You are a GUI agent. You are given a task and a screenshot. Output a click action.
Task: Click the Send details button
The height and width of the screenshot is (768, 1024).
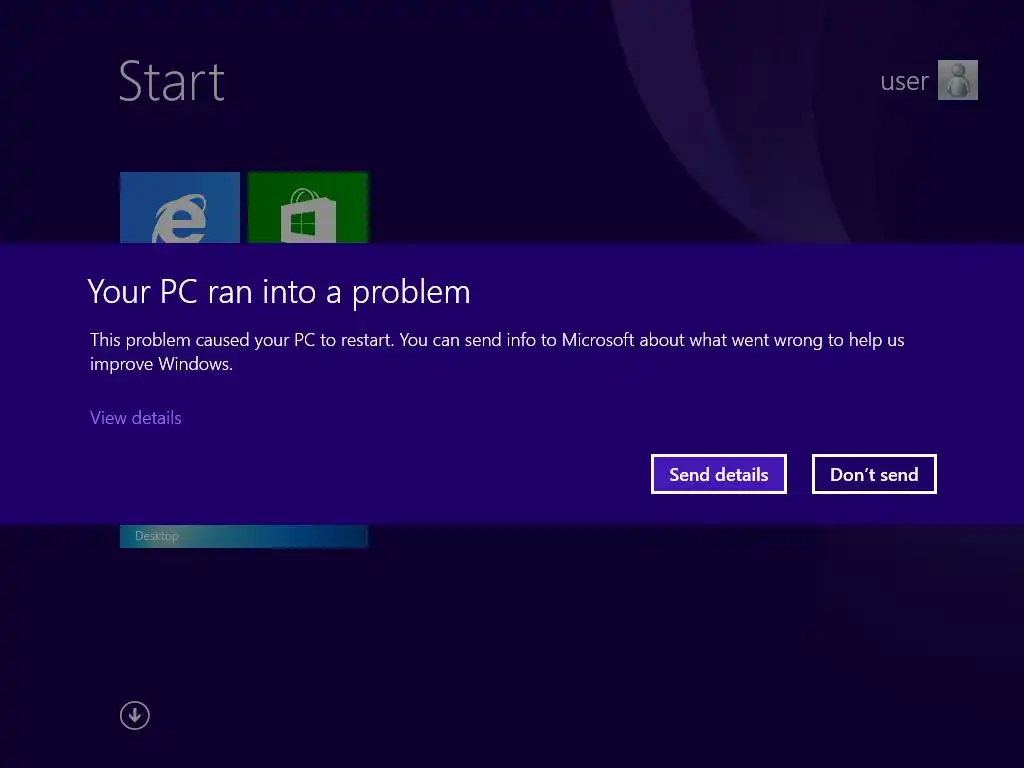[718, 474]
